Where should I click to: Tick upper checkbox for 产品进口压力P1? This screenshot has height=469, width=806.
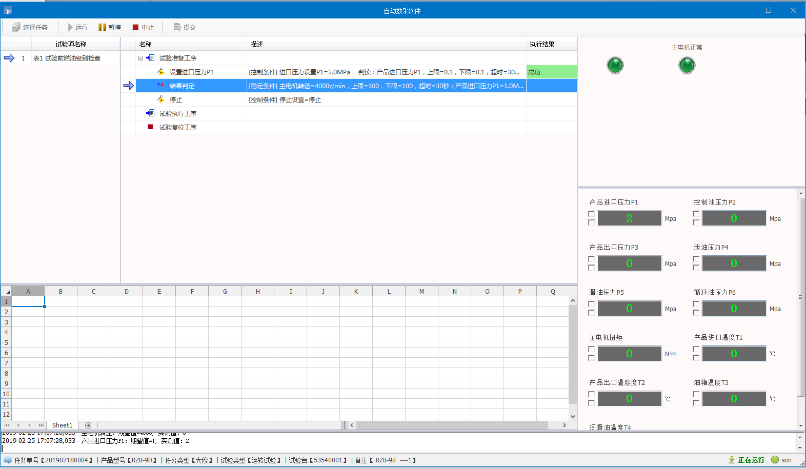591,214
